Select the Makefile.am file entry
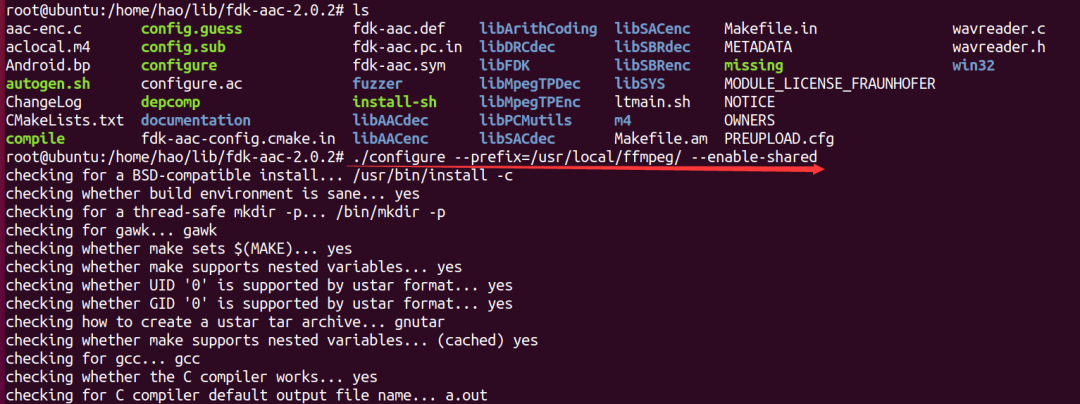 click(660, 138)
